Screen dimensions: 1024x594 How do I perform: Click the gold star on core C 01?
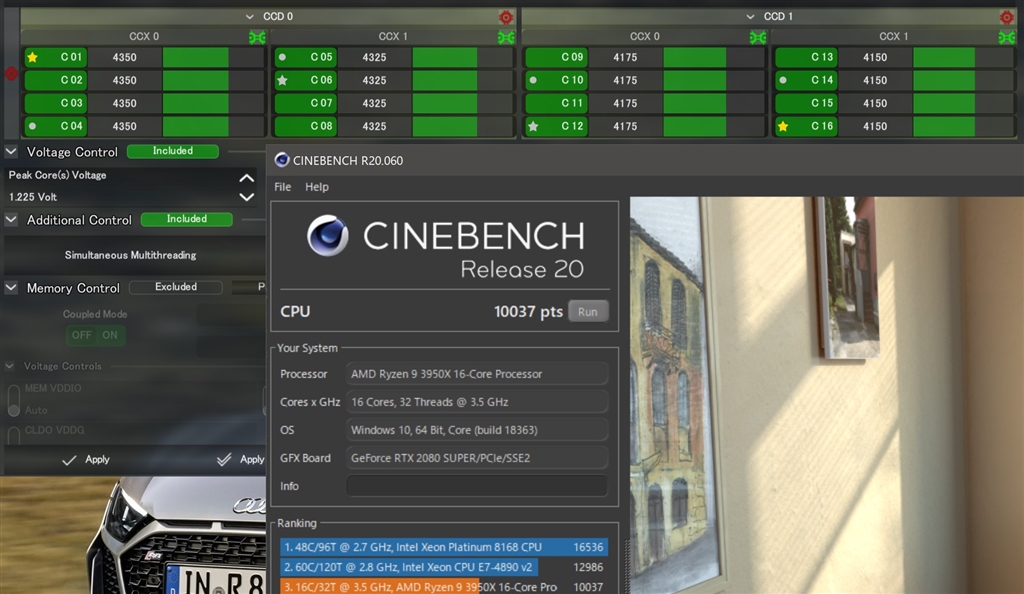pyautogui.click(x=32, y=57)
